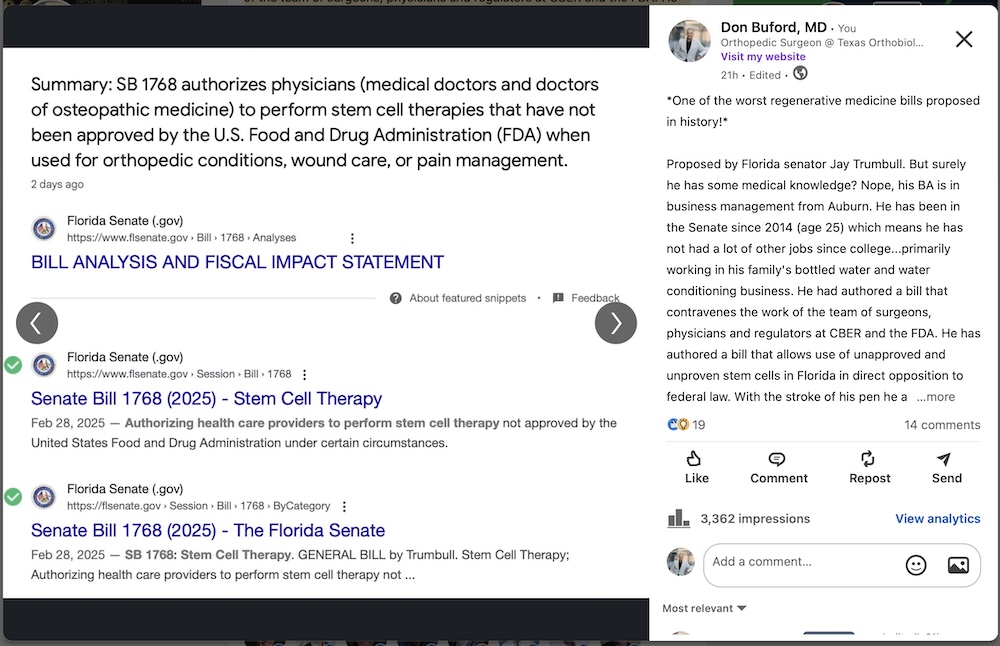Click the 'Summary: SB 1768 authorizes physicians' snippet
Viewport: 1000px width, 646px height.
pos(315,122)
